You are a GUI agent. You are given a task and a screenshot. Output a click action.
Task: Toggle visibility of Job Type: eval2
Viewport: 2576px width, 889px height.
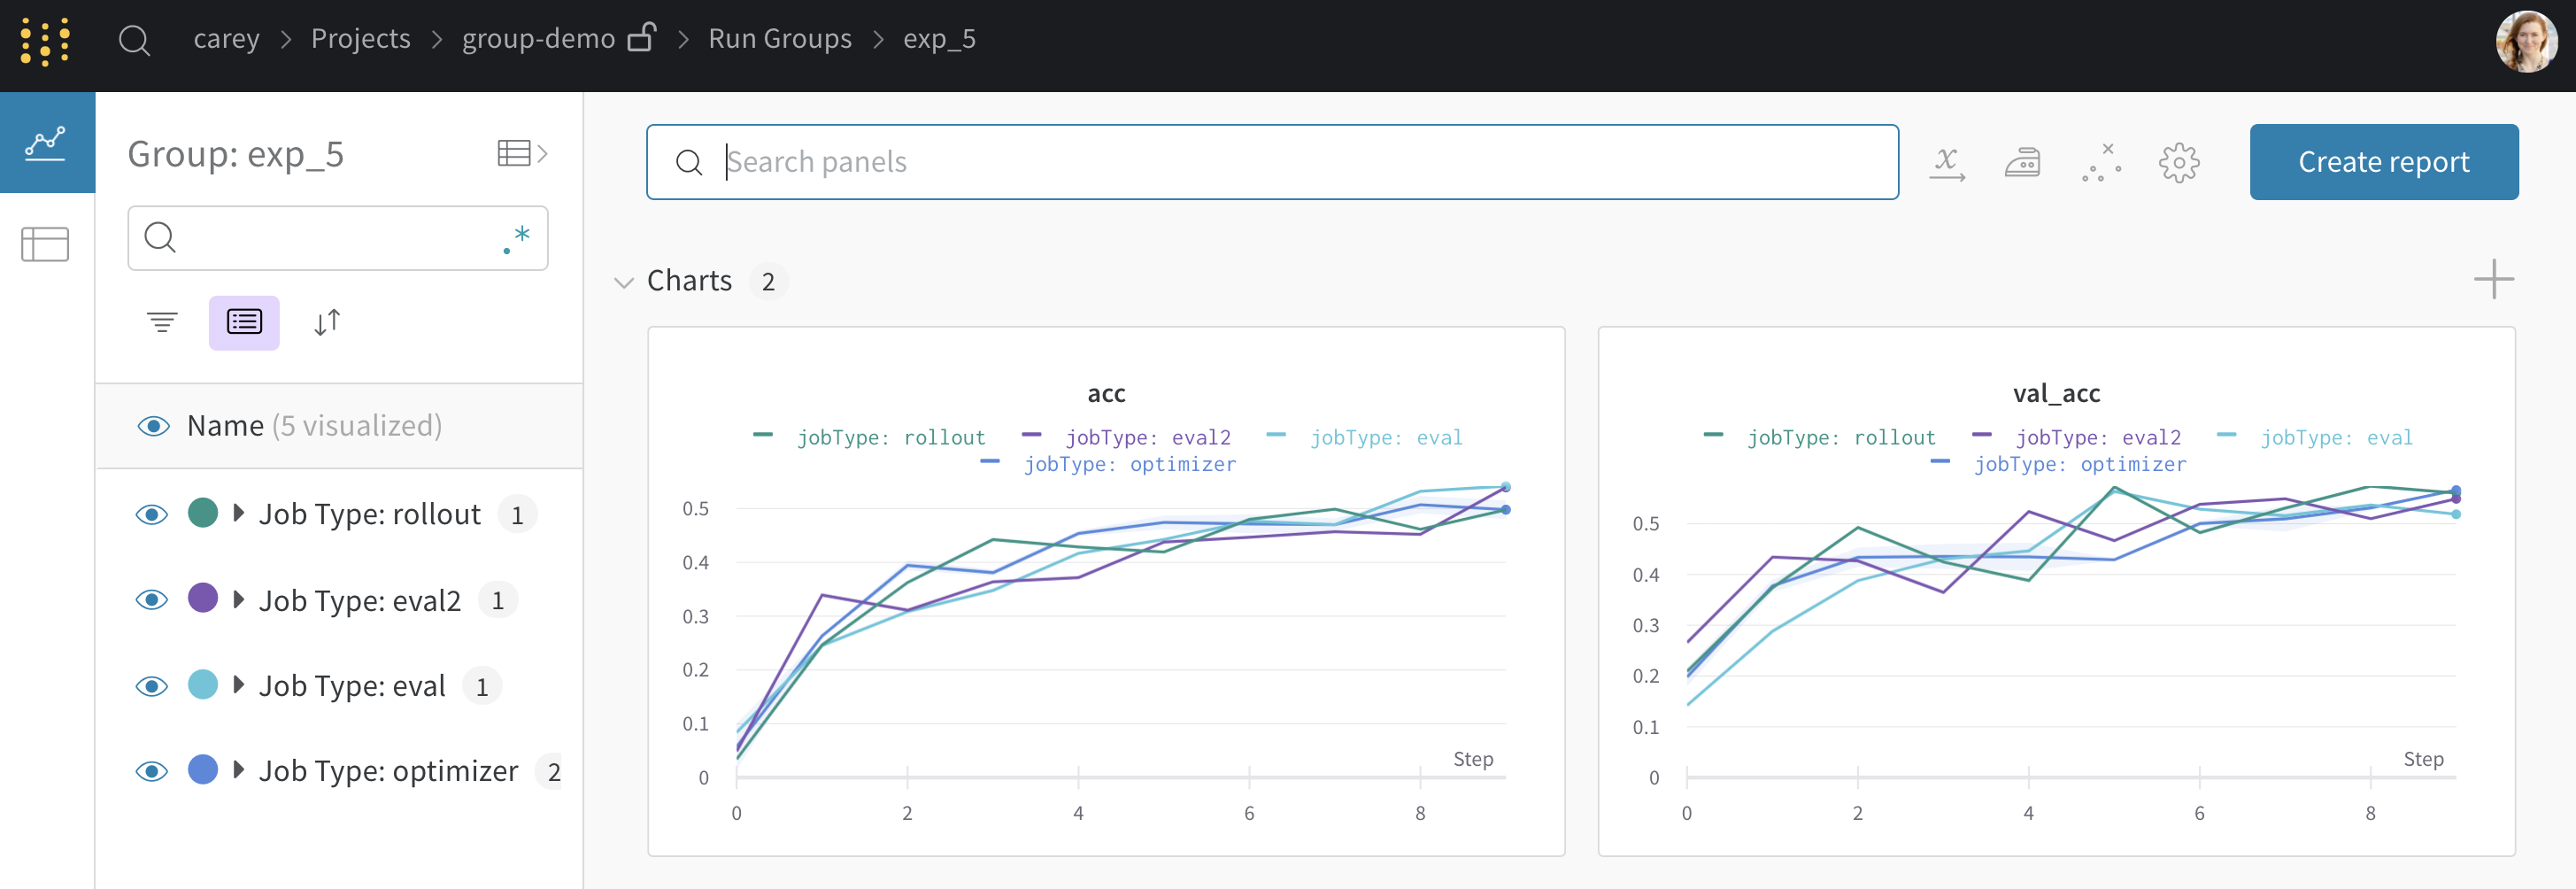tap(152, 600)
